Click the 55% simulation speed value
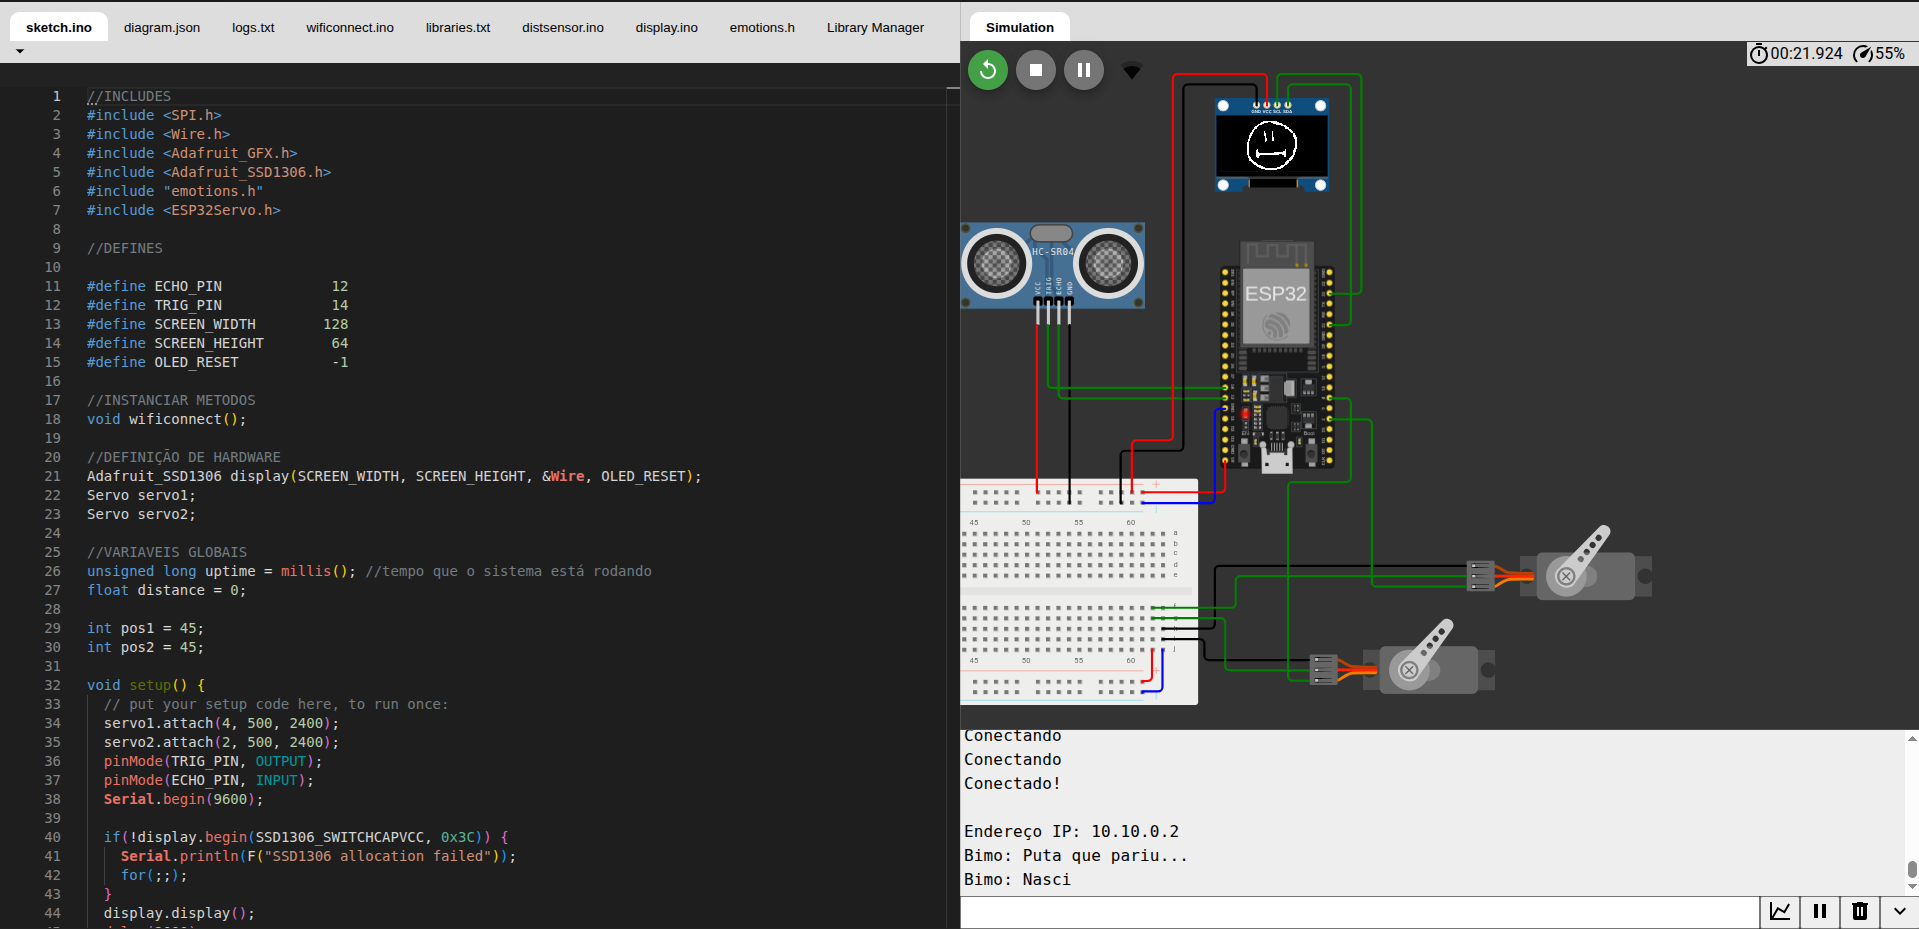This screenshot has width=1919, height=929. click(1890, 54)
